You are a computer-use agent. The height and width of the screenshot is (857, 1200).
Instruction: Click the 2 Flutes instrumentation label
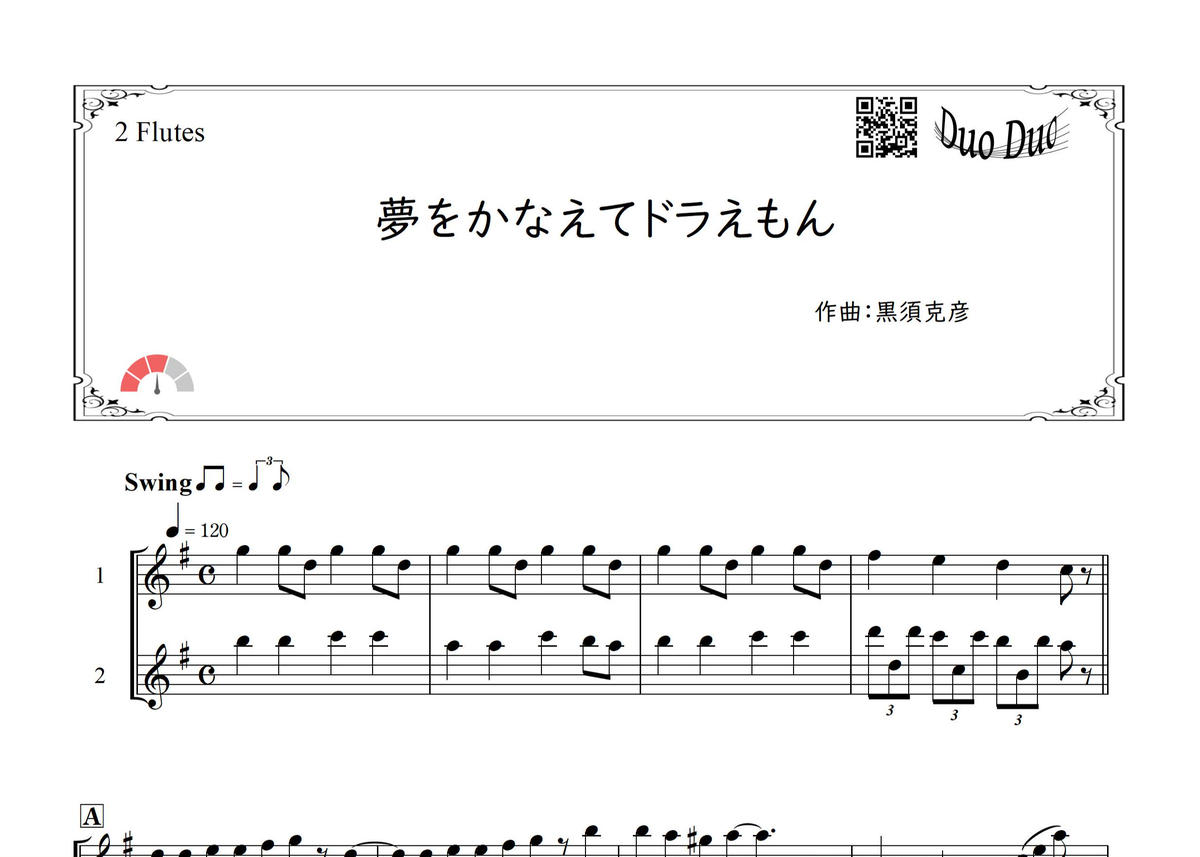point(160,132)
